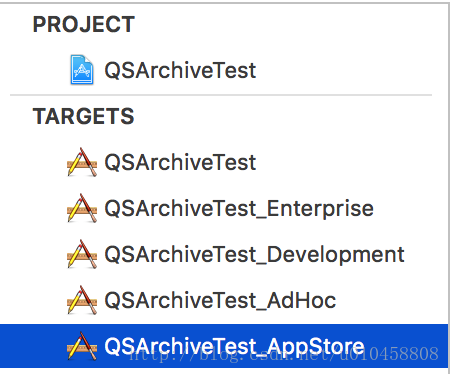Click the QSArchiveTest_Development target icon
This screenshot has height=374, width=450.
[82, 254]
